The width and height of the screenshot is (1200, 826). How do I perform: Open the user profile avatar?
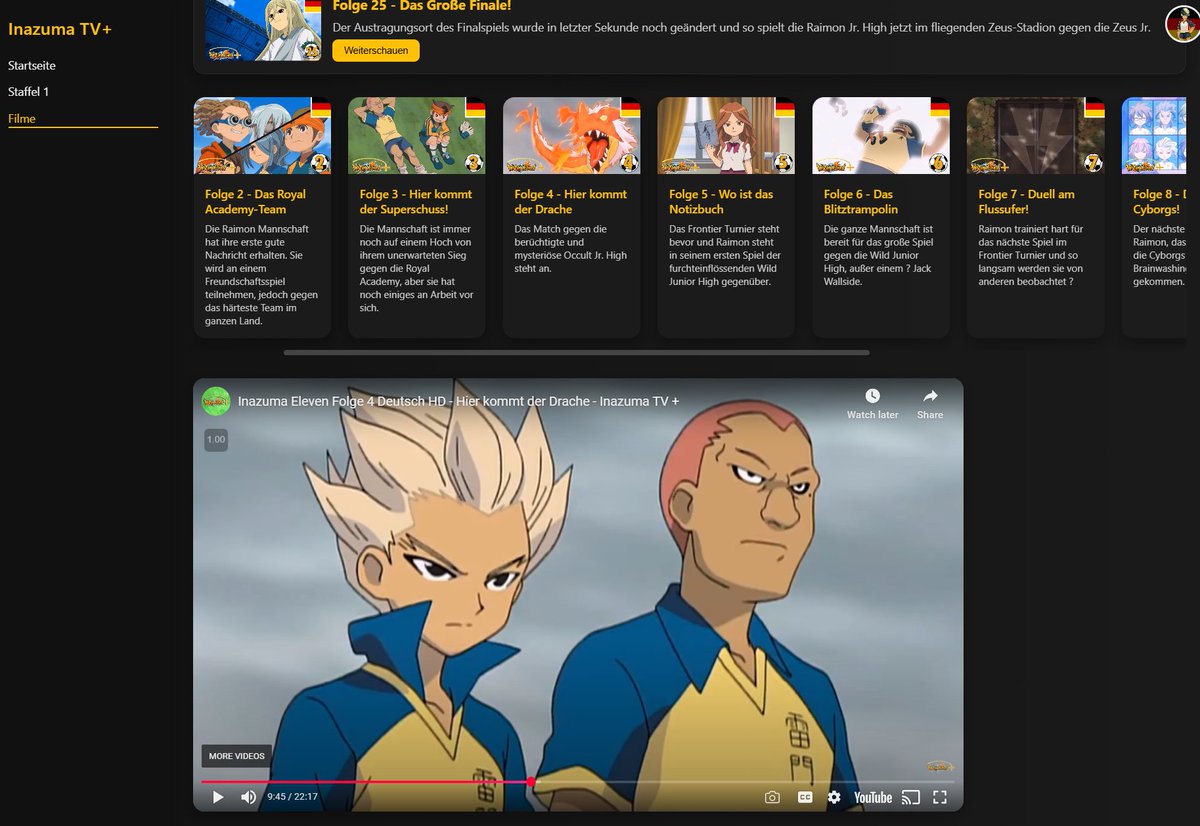pyautogui.click(x=1183, y=23)
